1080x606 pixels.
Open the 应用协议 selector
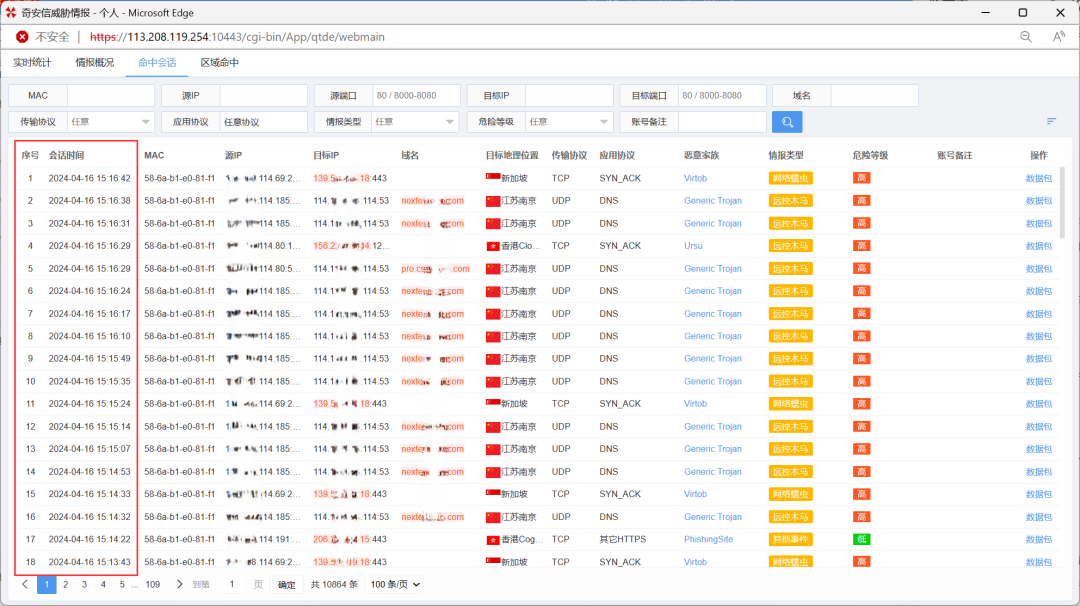(263, 122)
